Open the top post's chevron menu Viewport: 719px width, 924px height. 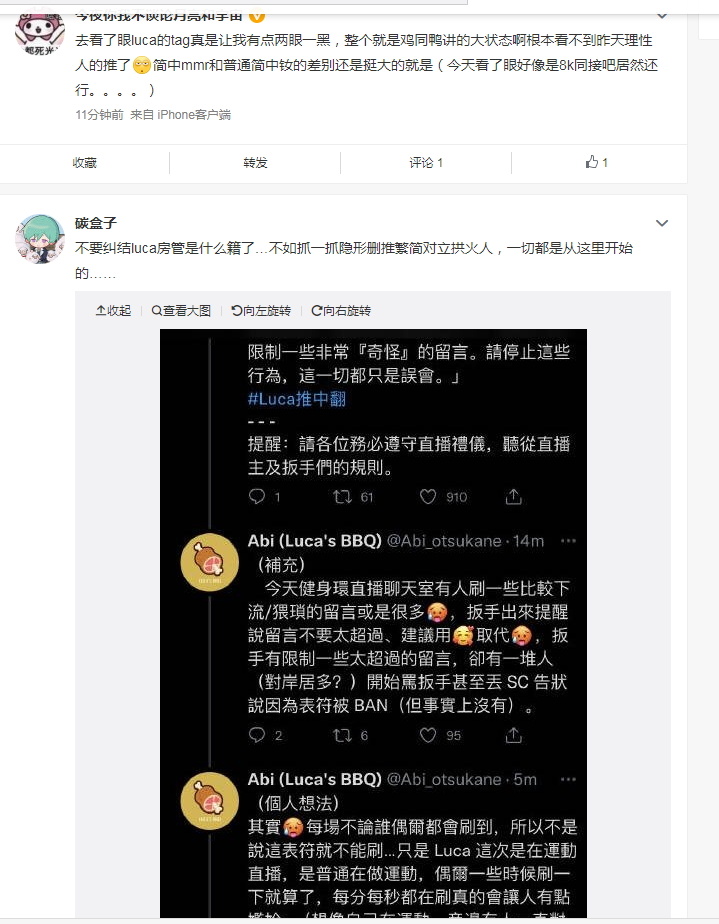point(662,16)
